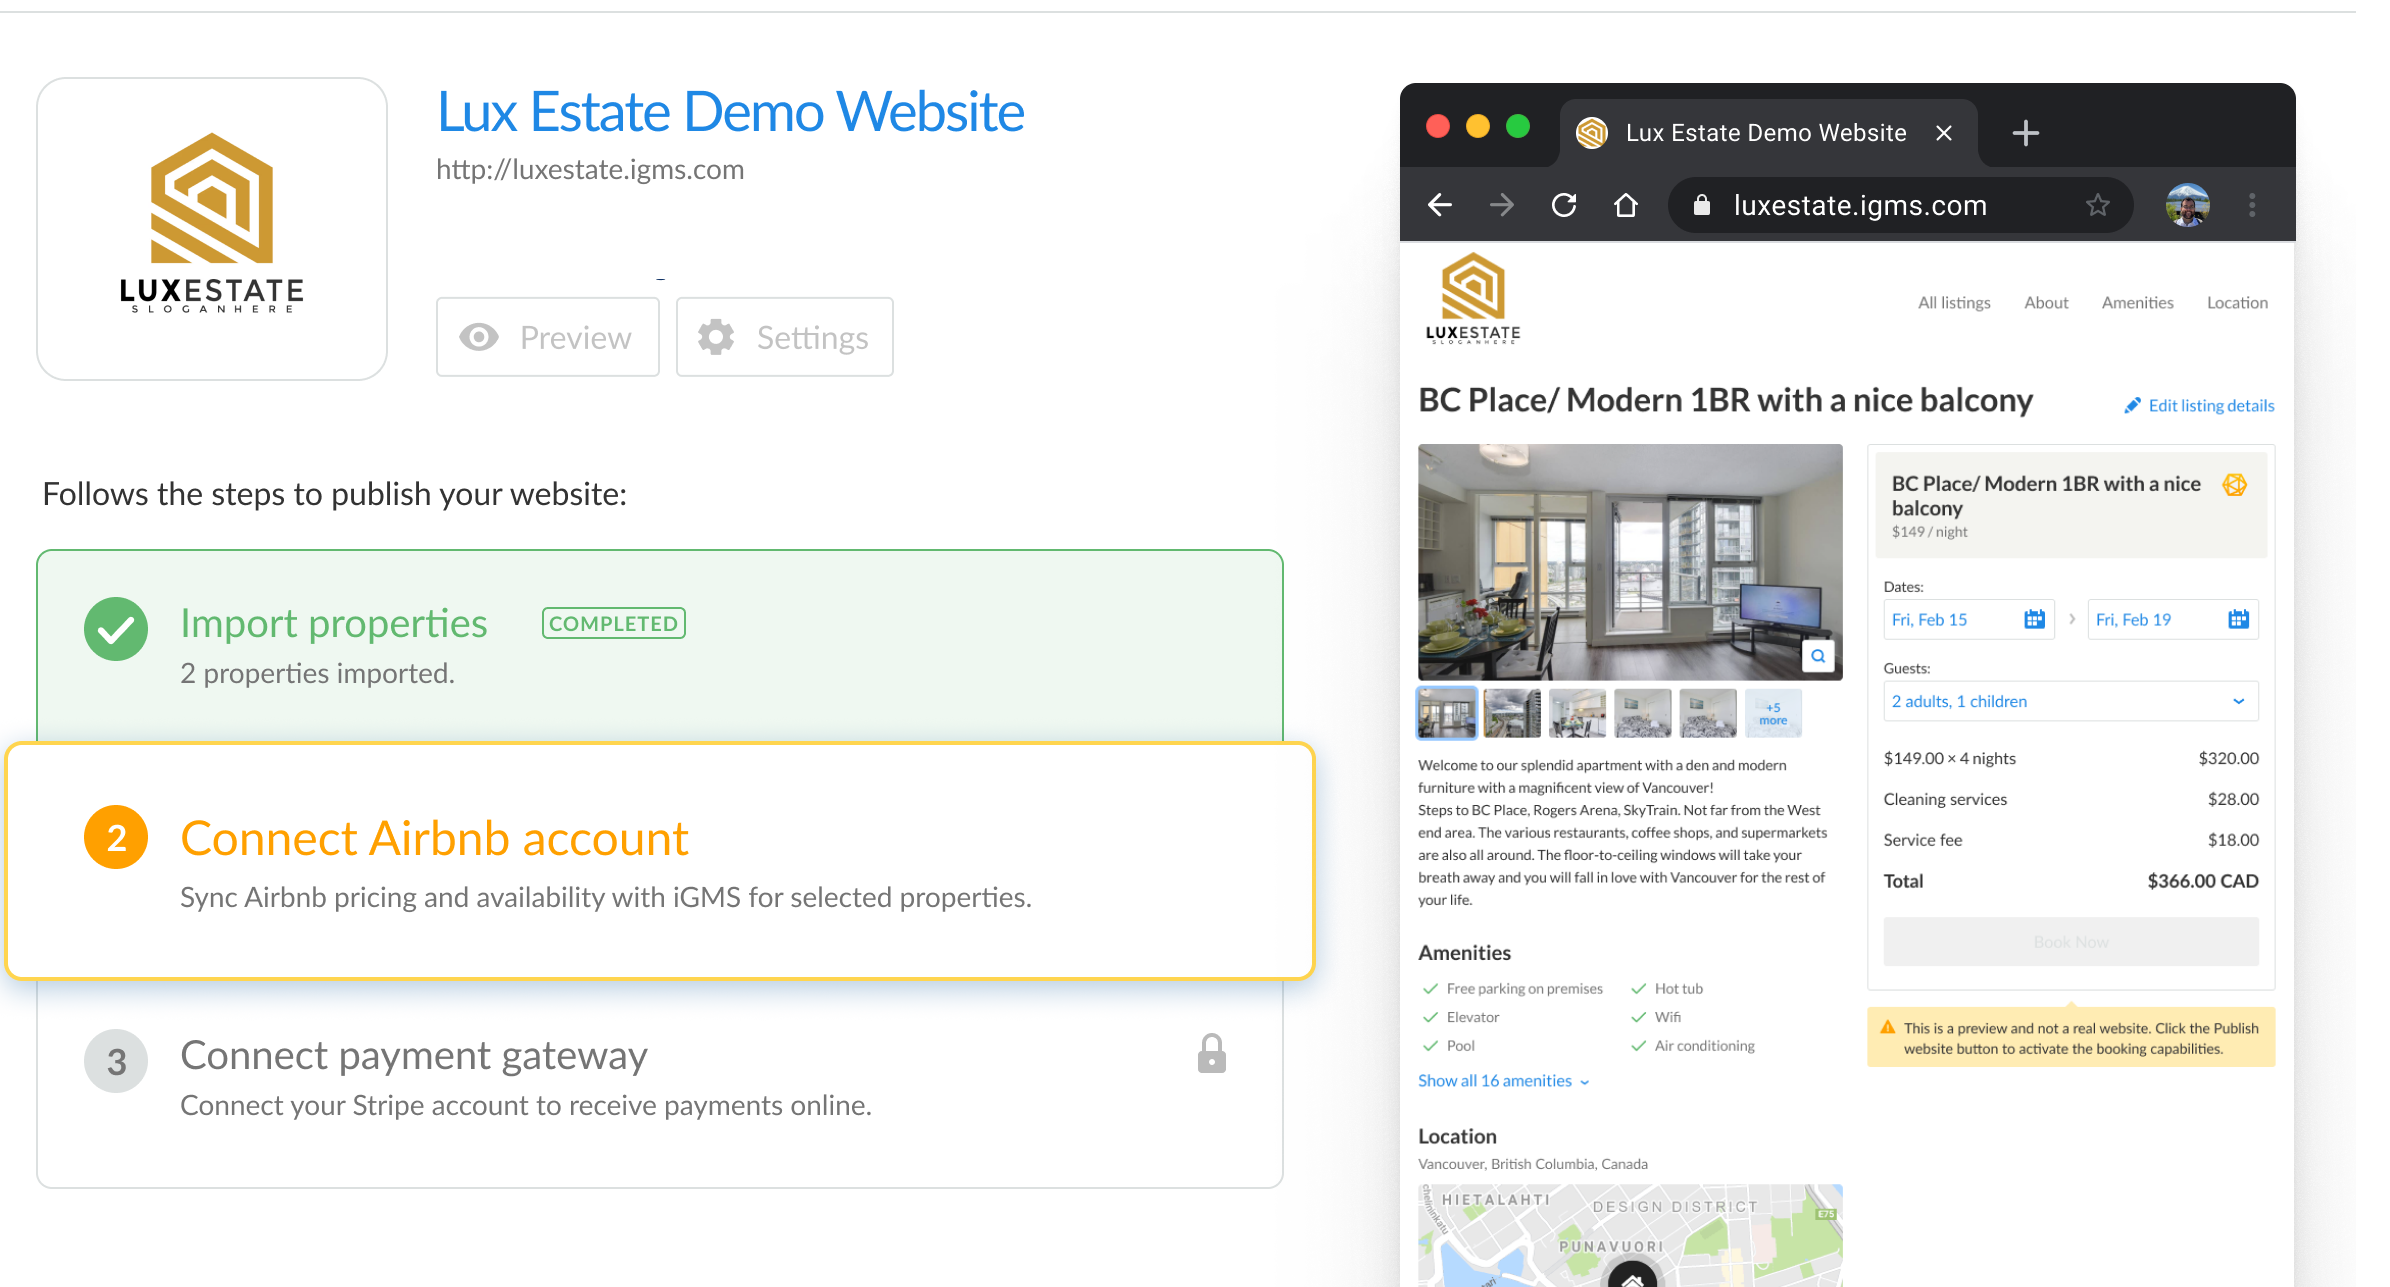Click the tab favicon of Lux Estate
The height and width of the screenshot is (1287, 2390).
click(1592, 133)
